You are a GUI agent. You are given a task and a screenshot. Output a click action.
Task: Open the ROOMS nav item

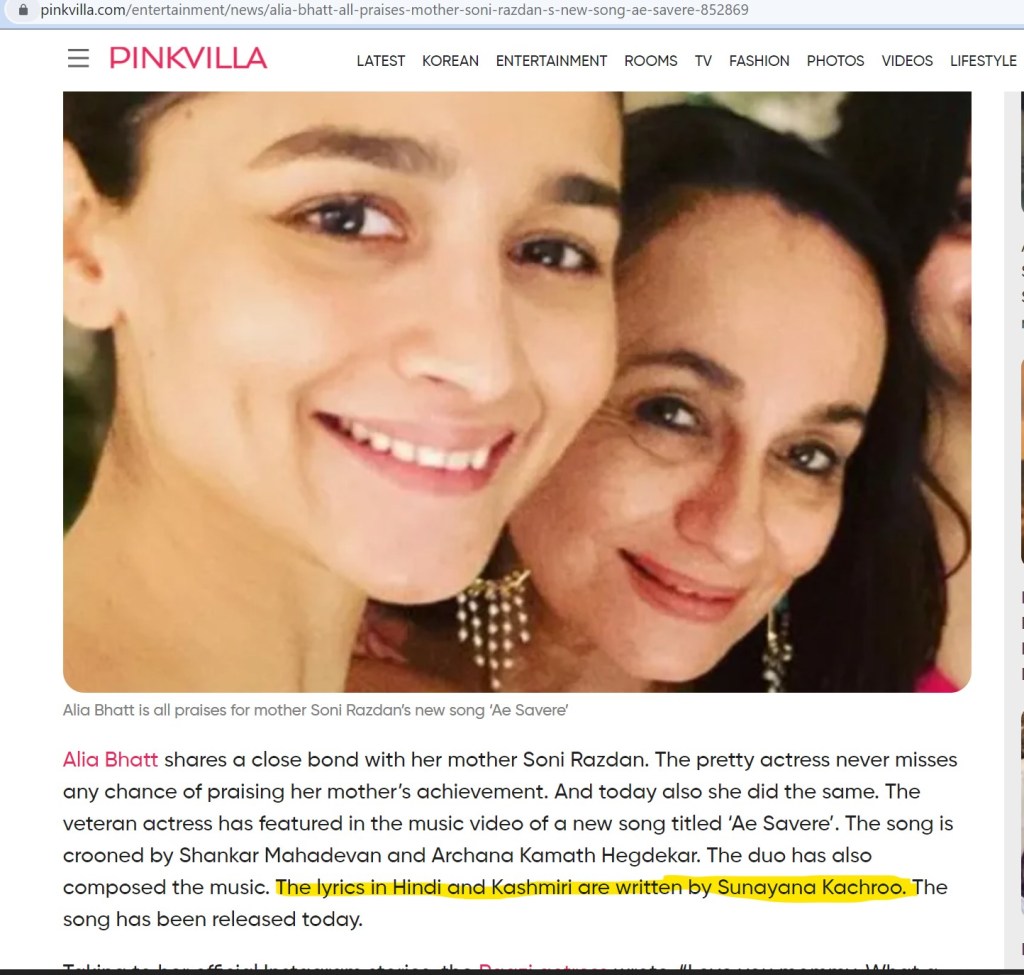click(650, 61)
